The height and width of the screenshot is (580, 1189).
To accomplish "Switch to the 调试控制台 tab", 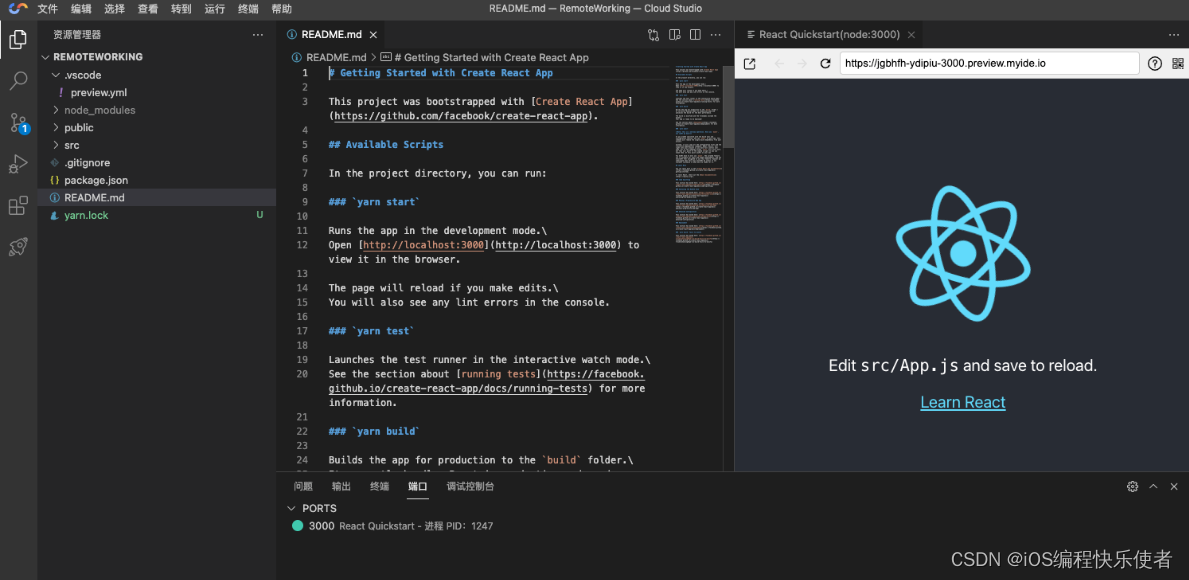I will click(x=470, y=487).
